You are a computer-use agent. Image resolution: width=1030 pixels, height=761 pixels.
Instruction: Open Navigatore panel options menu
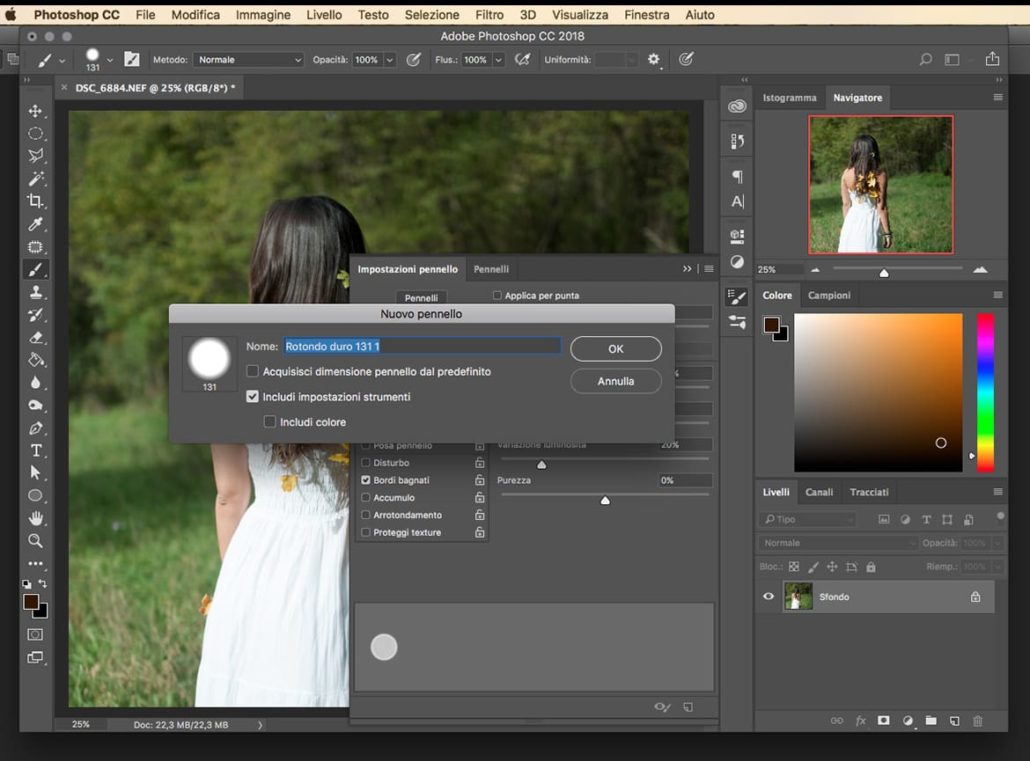[998, 97]
